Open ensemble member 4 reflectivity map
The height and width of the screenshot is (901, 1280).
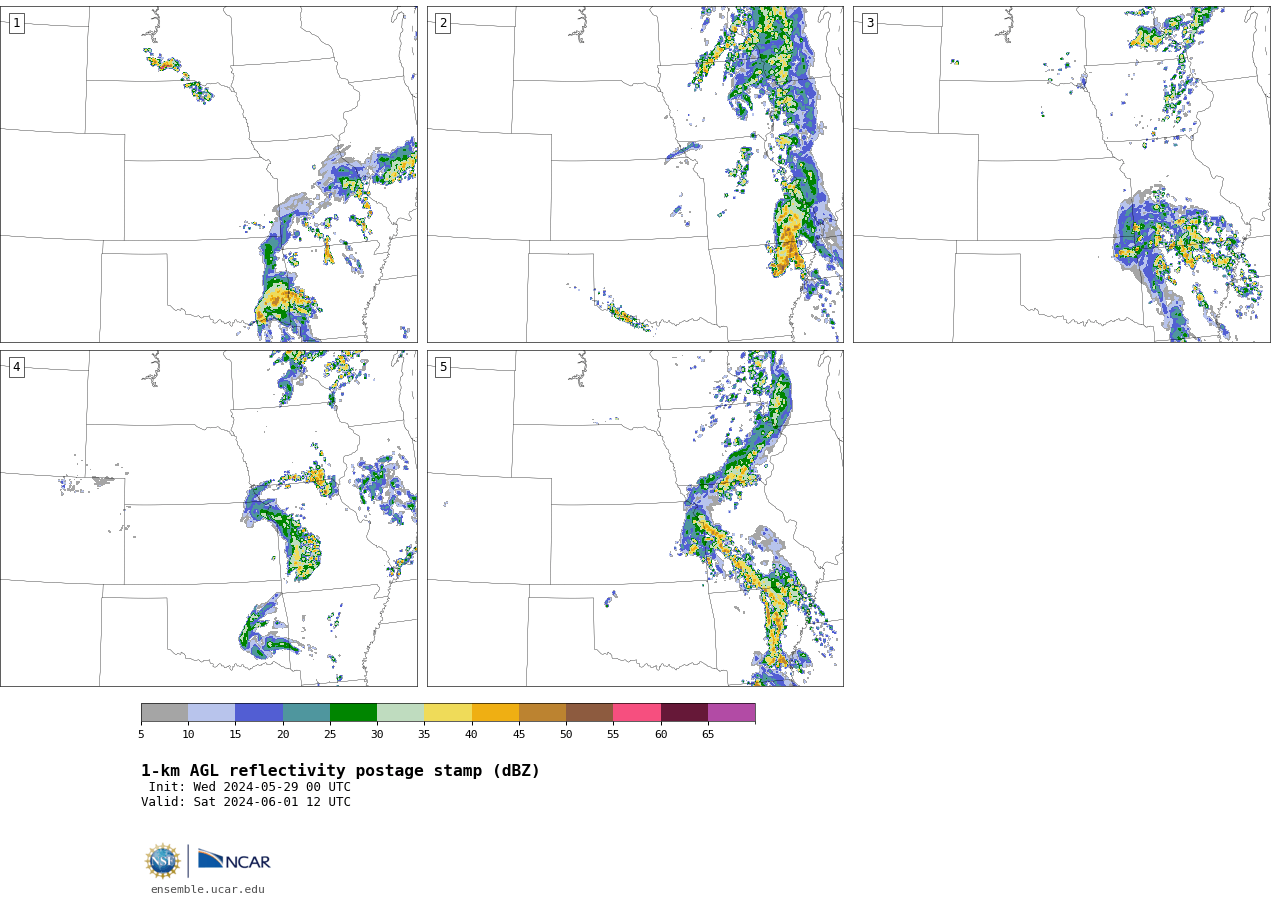[208, 518]
